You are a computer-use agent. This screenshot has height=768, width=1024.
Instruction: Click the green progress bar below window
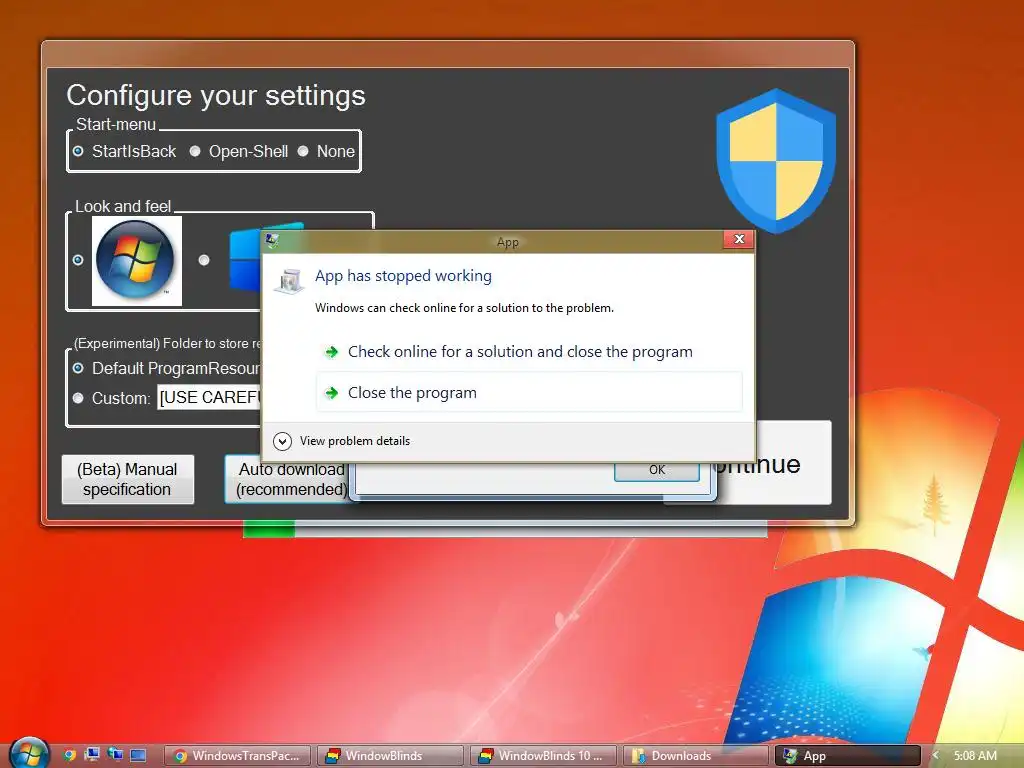tap(269, 529)
